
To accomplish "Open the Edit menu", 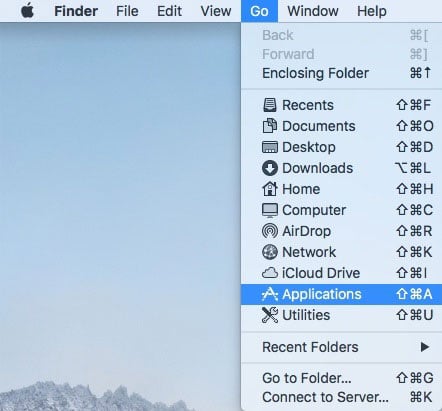I will tap(169, 11).
